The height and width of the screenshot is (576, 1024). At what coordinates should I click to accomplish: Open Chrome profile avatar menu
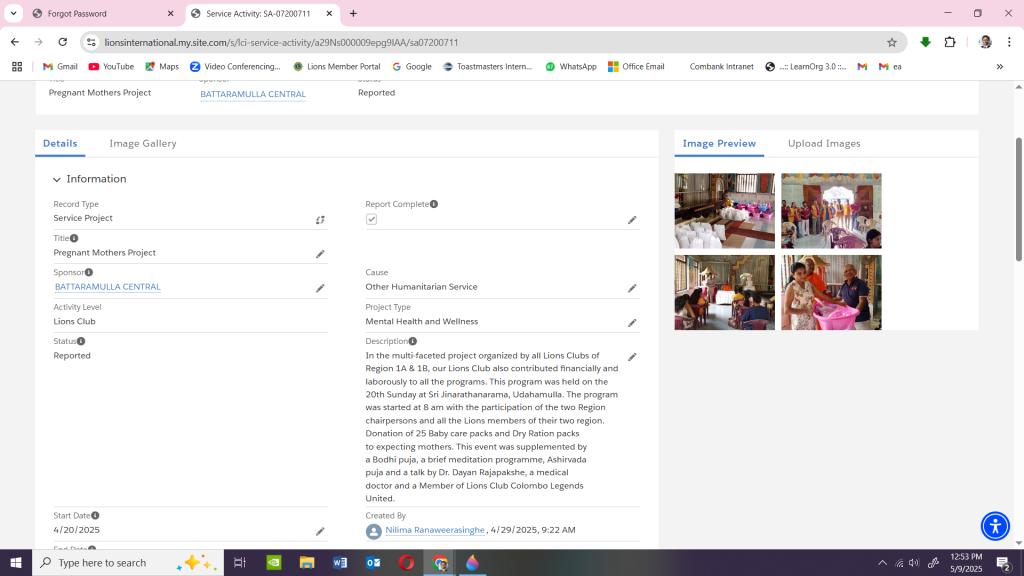pos(985,42)
